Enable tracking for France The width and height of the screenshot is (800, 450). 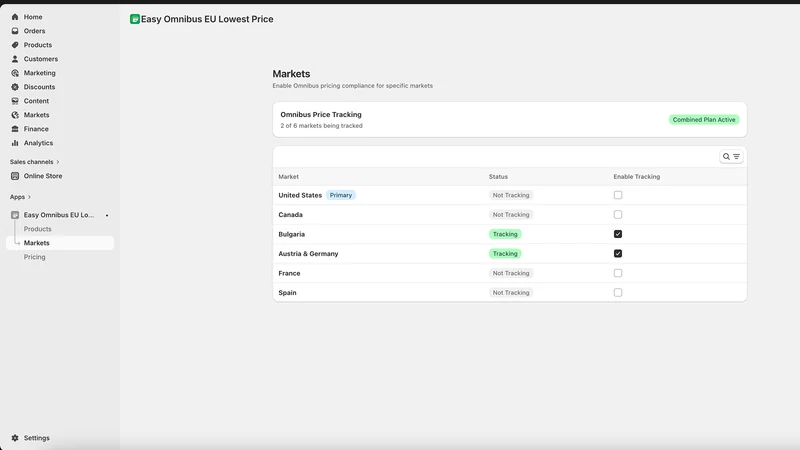click(x=618, y=273)
